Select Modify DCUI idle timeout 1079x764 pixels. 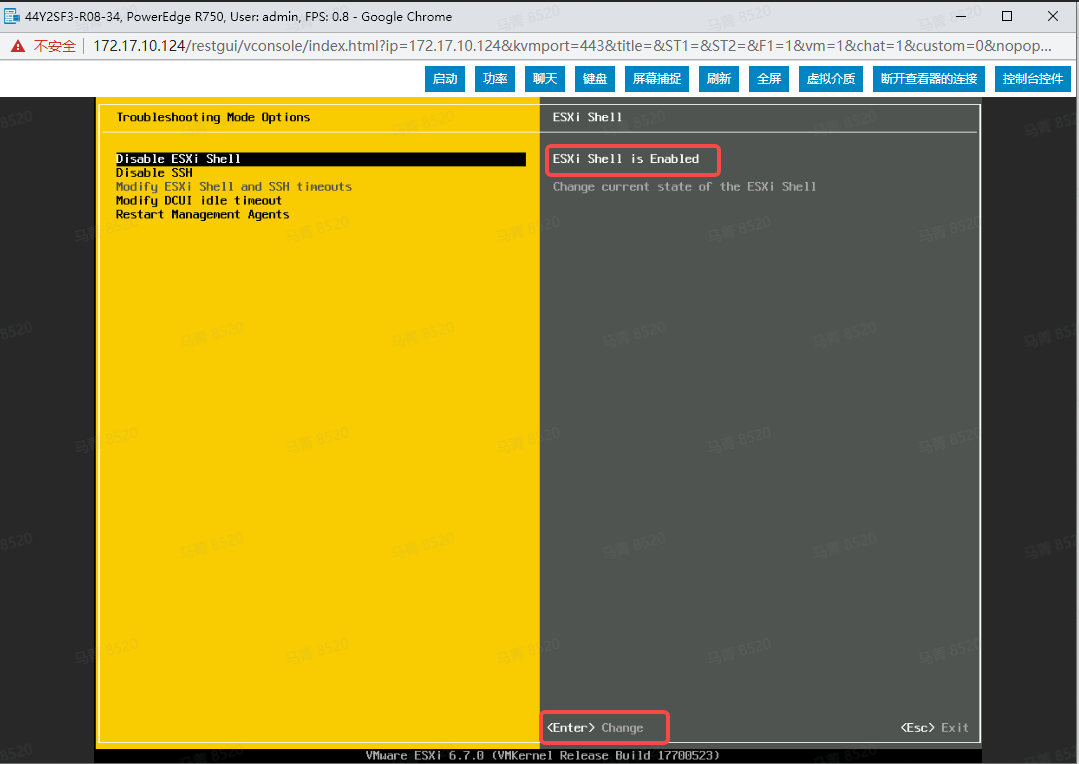(202, 200)
